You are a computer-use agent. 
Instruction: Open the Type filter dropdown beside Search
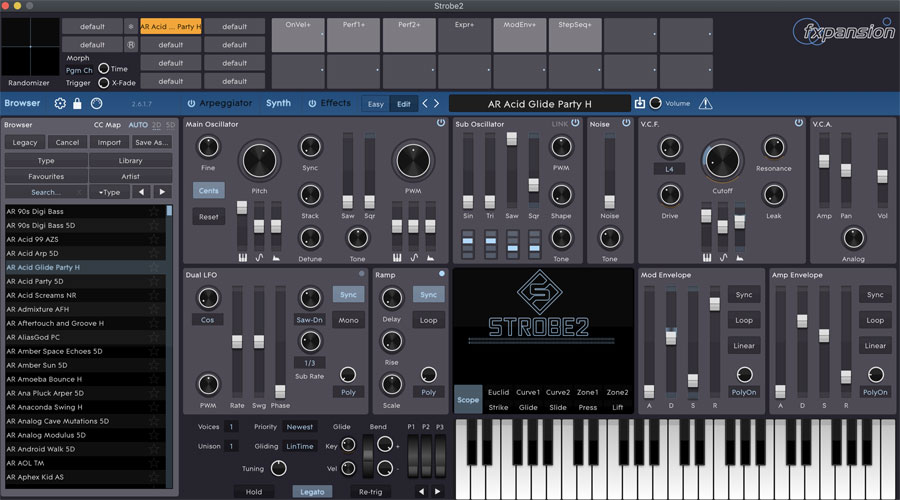[110, 192]
